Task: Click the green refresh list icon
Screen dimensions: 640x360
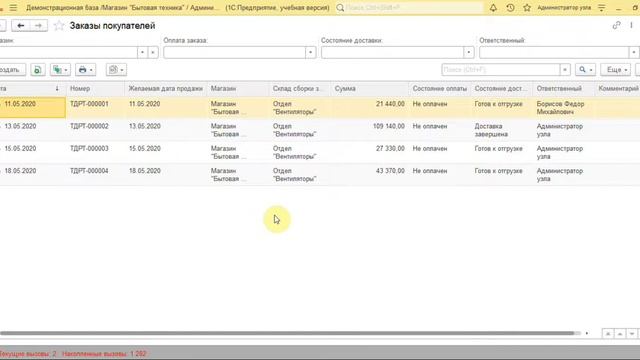Action: [38, 70]
